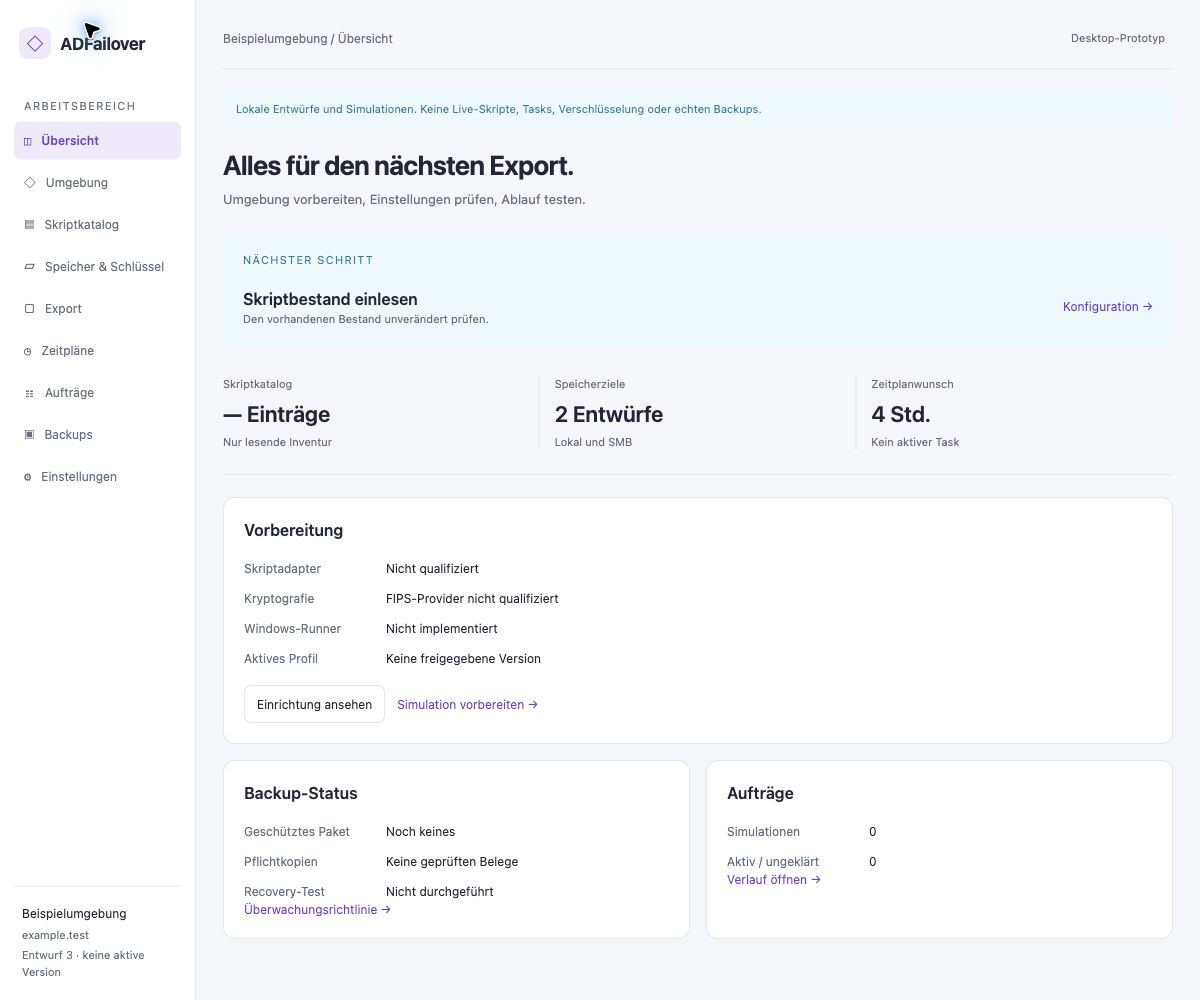1200x1000 pixels.
Task: Click "Noch keines" next to Geschütztes Paket
Action: (x=420, y=832)
